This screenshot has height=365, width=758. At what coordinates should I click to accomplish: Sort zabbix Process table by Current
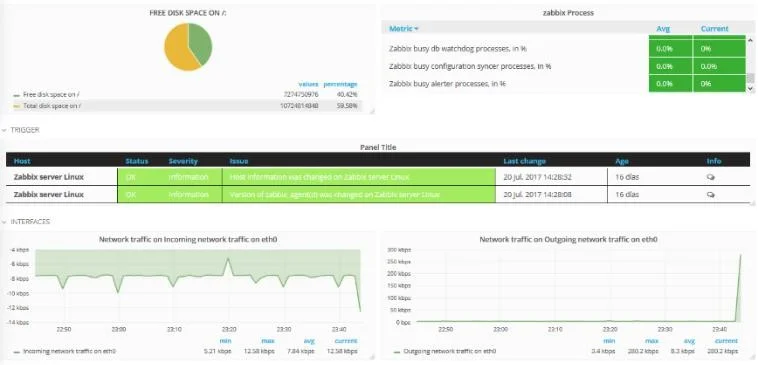(x=714, y=29)
